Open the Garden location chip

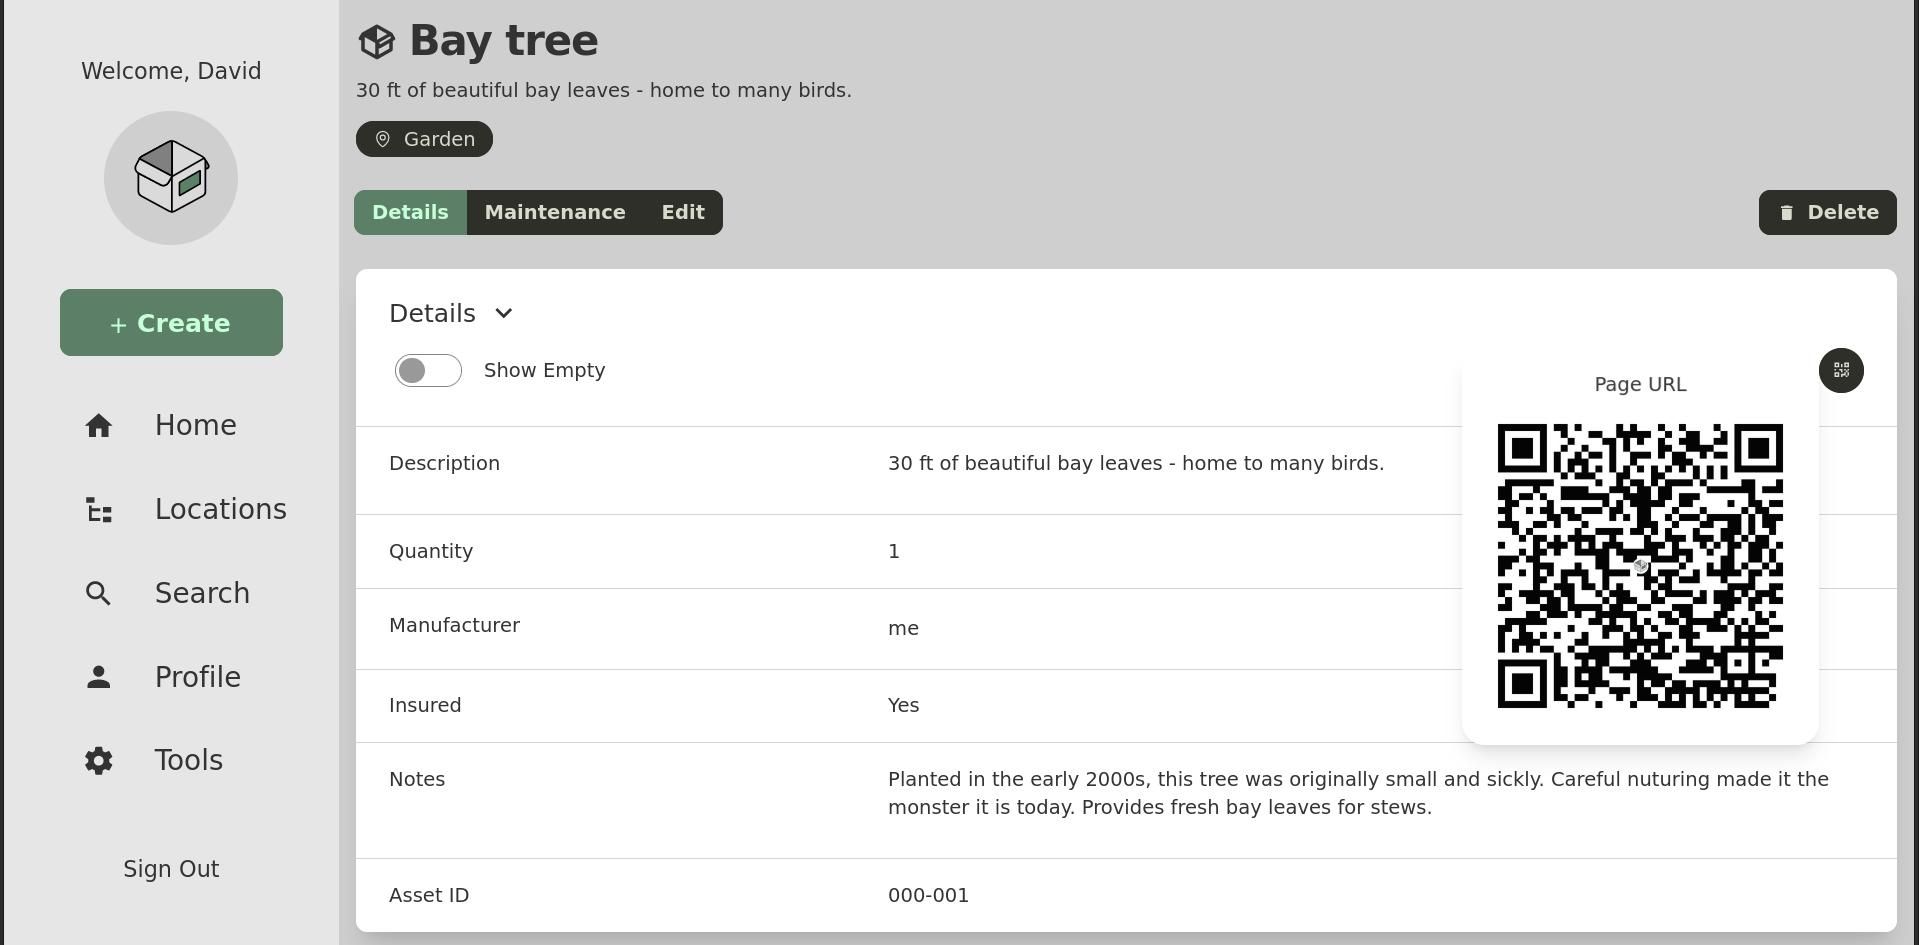424,139
